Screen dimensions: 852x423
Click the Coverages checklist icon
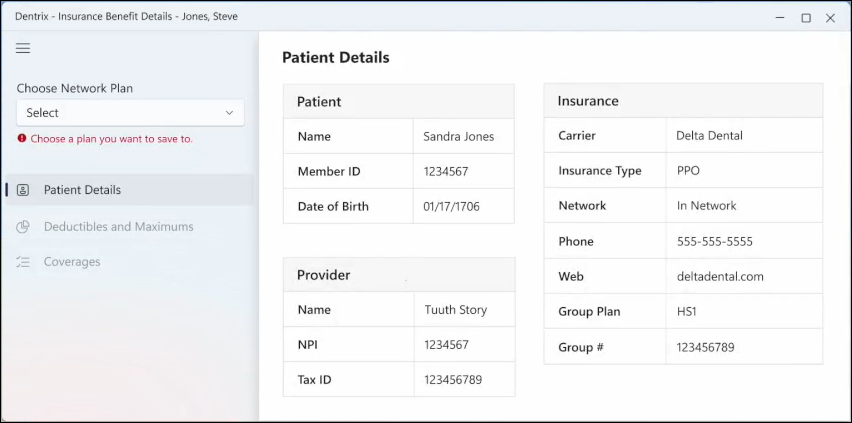pyautogui.click(x=23, y=262)
